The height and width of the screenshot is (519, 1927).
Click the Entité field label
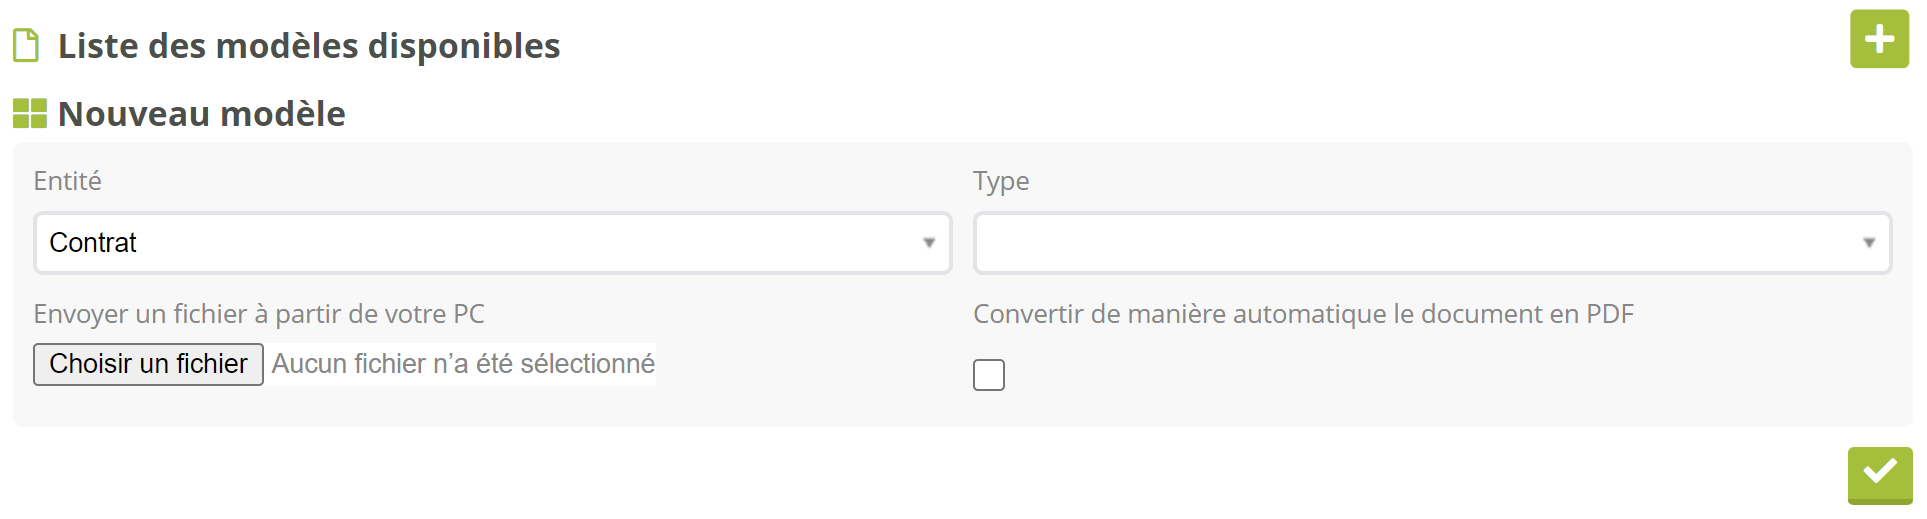[x=68, y=181]
